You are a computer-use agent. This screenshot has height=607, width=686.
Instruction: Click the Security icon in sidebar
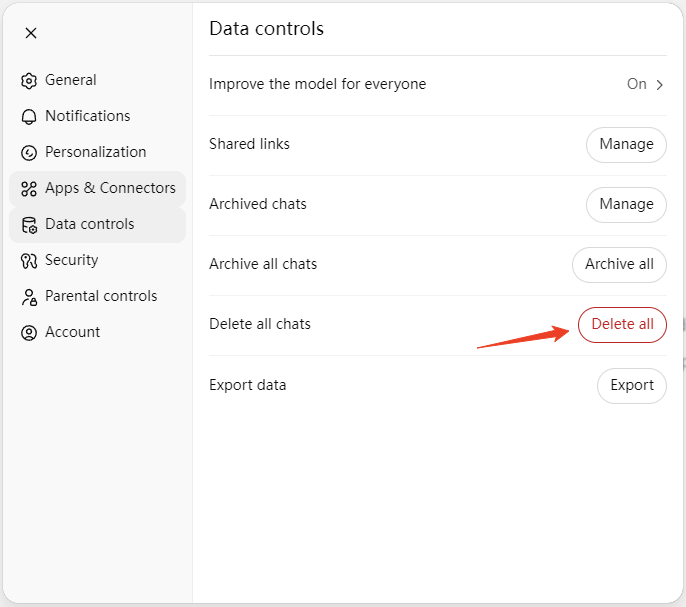[29, 261]
